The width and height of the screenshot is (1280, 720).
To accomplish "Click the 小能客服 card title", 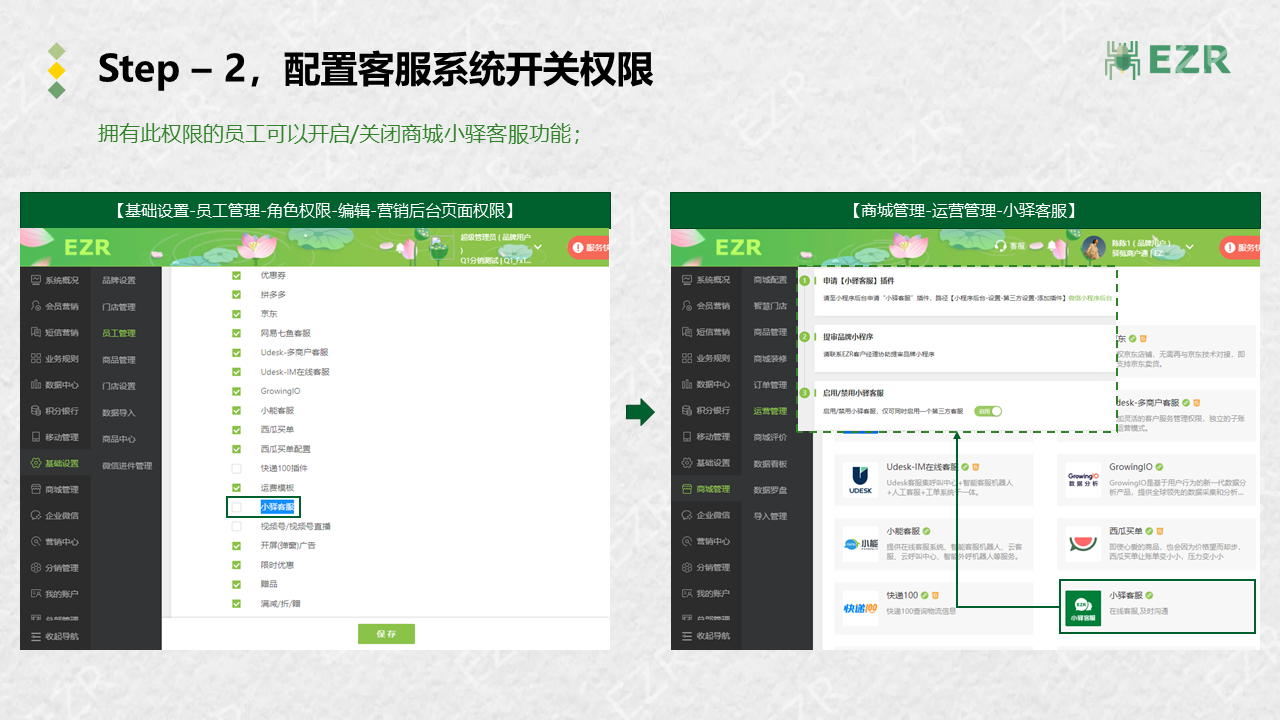I will [x=903, y=531].
